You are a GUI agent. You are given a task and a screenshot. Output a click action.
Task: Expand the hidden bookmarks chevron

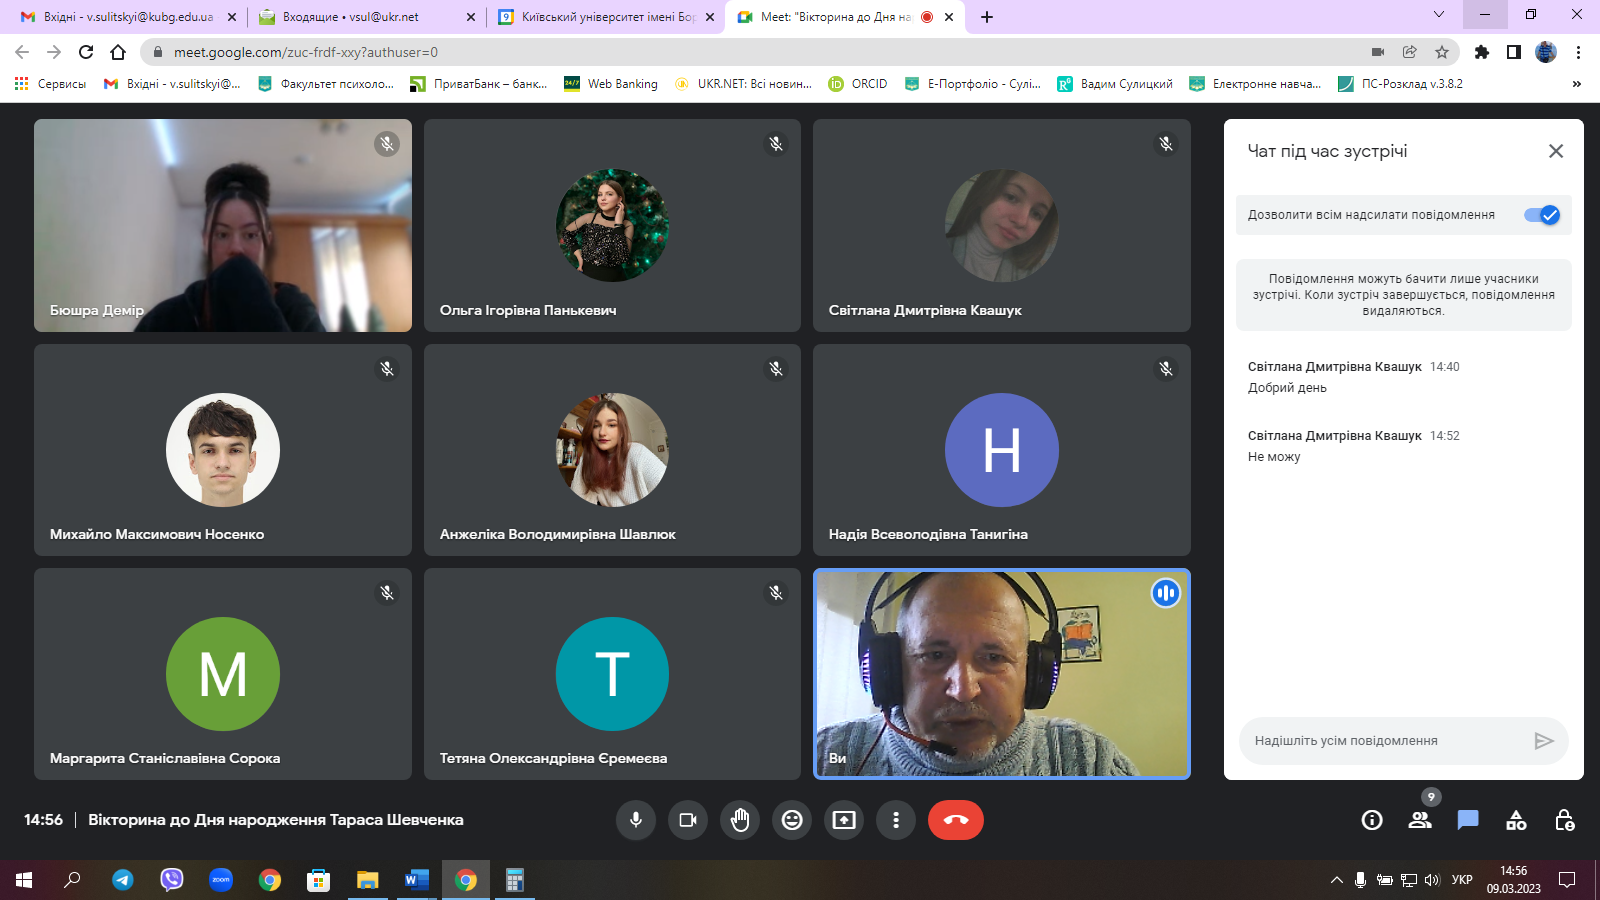(1577, 84)
